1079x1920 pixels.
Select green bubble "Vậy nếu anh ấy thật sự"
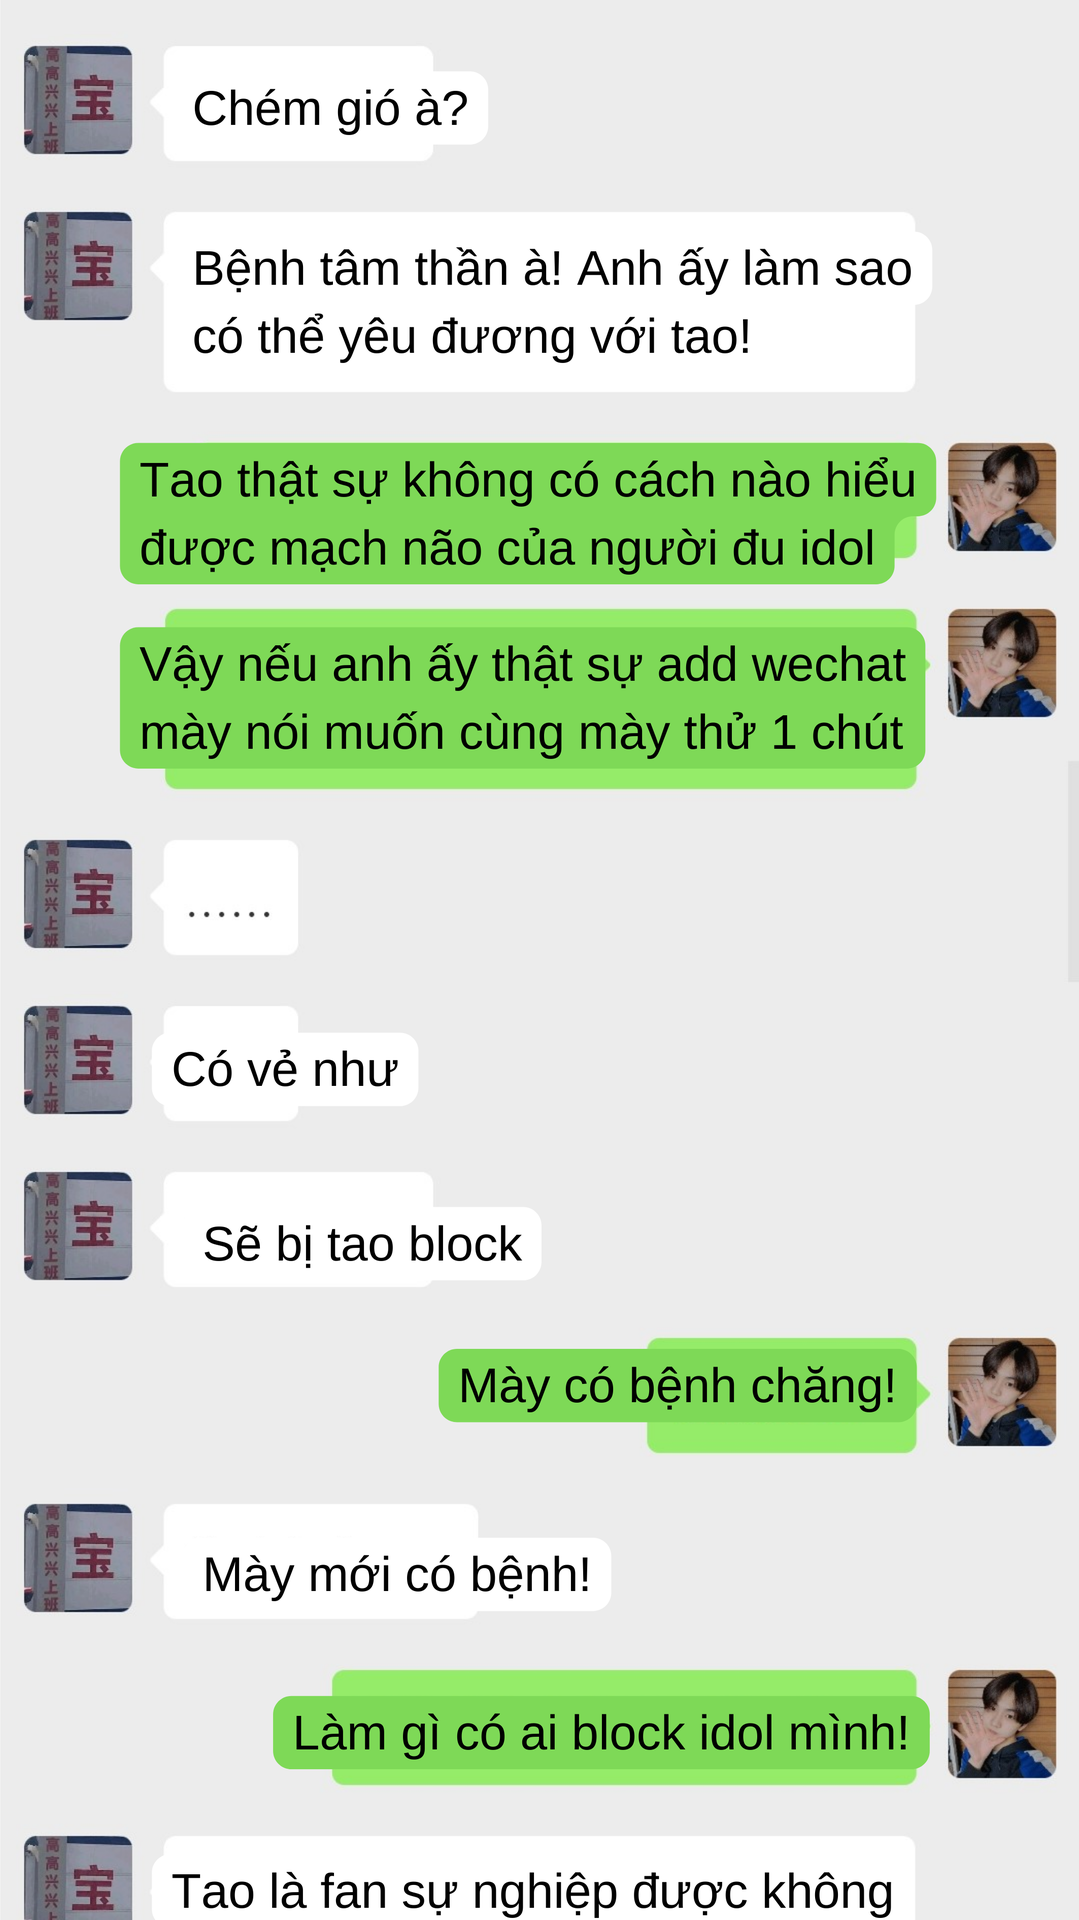tap(523, 699)
